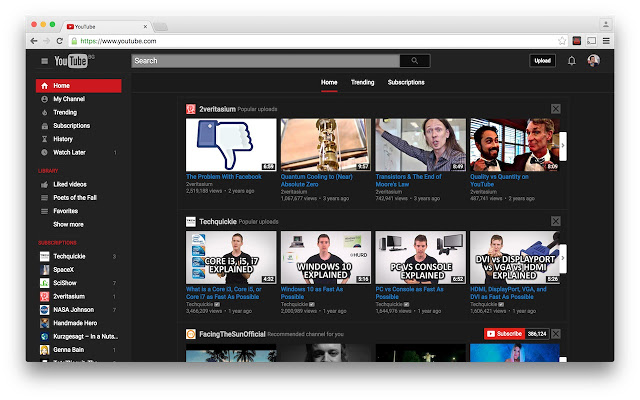This screenshot has height=400, width=640.
Task: Select the YouTube browser tab
Action: 107,27
